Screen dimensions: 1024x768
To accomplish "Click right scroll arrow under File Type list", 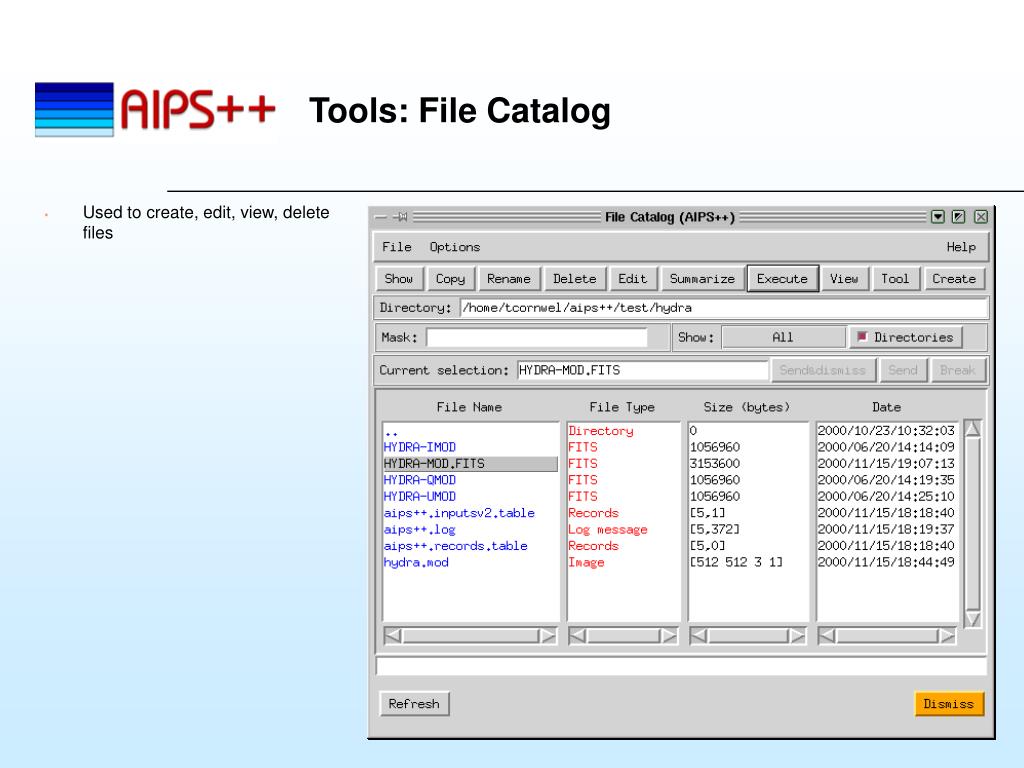I will (669, 635).
